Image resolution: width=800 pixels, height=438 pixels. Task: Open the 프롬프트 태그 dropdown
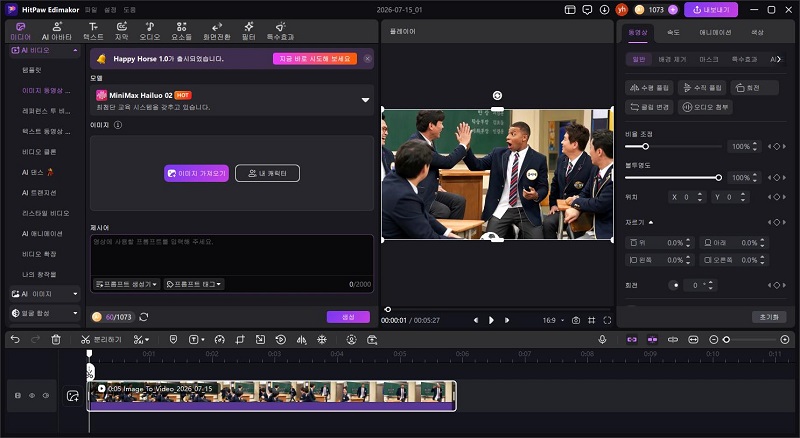tap(194, 284)
